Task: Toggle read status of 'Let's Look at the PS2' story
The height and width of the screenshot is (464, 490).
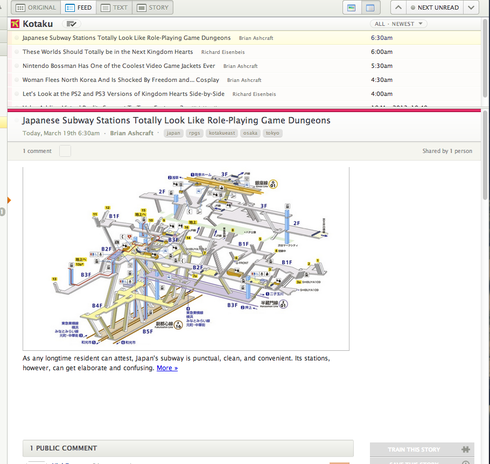Action: 16,94
